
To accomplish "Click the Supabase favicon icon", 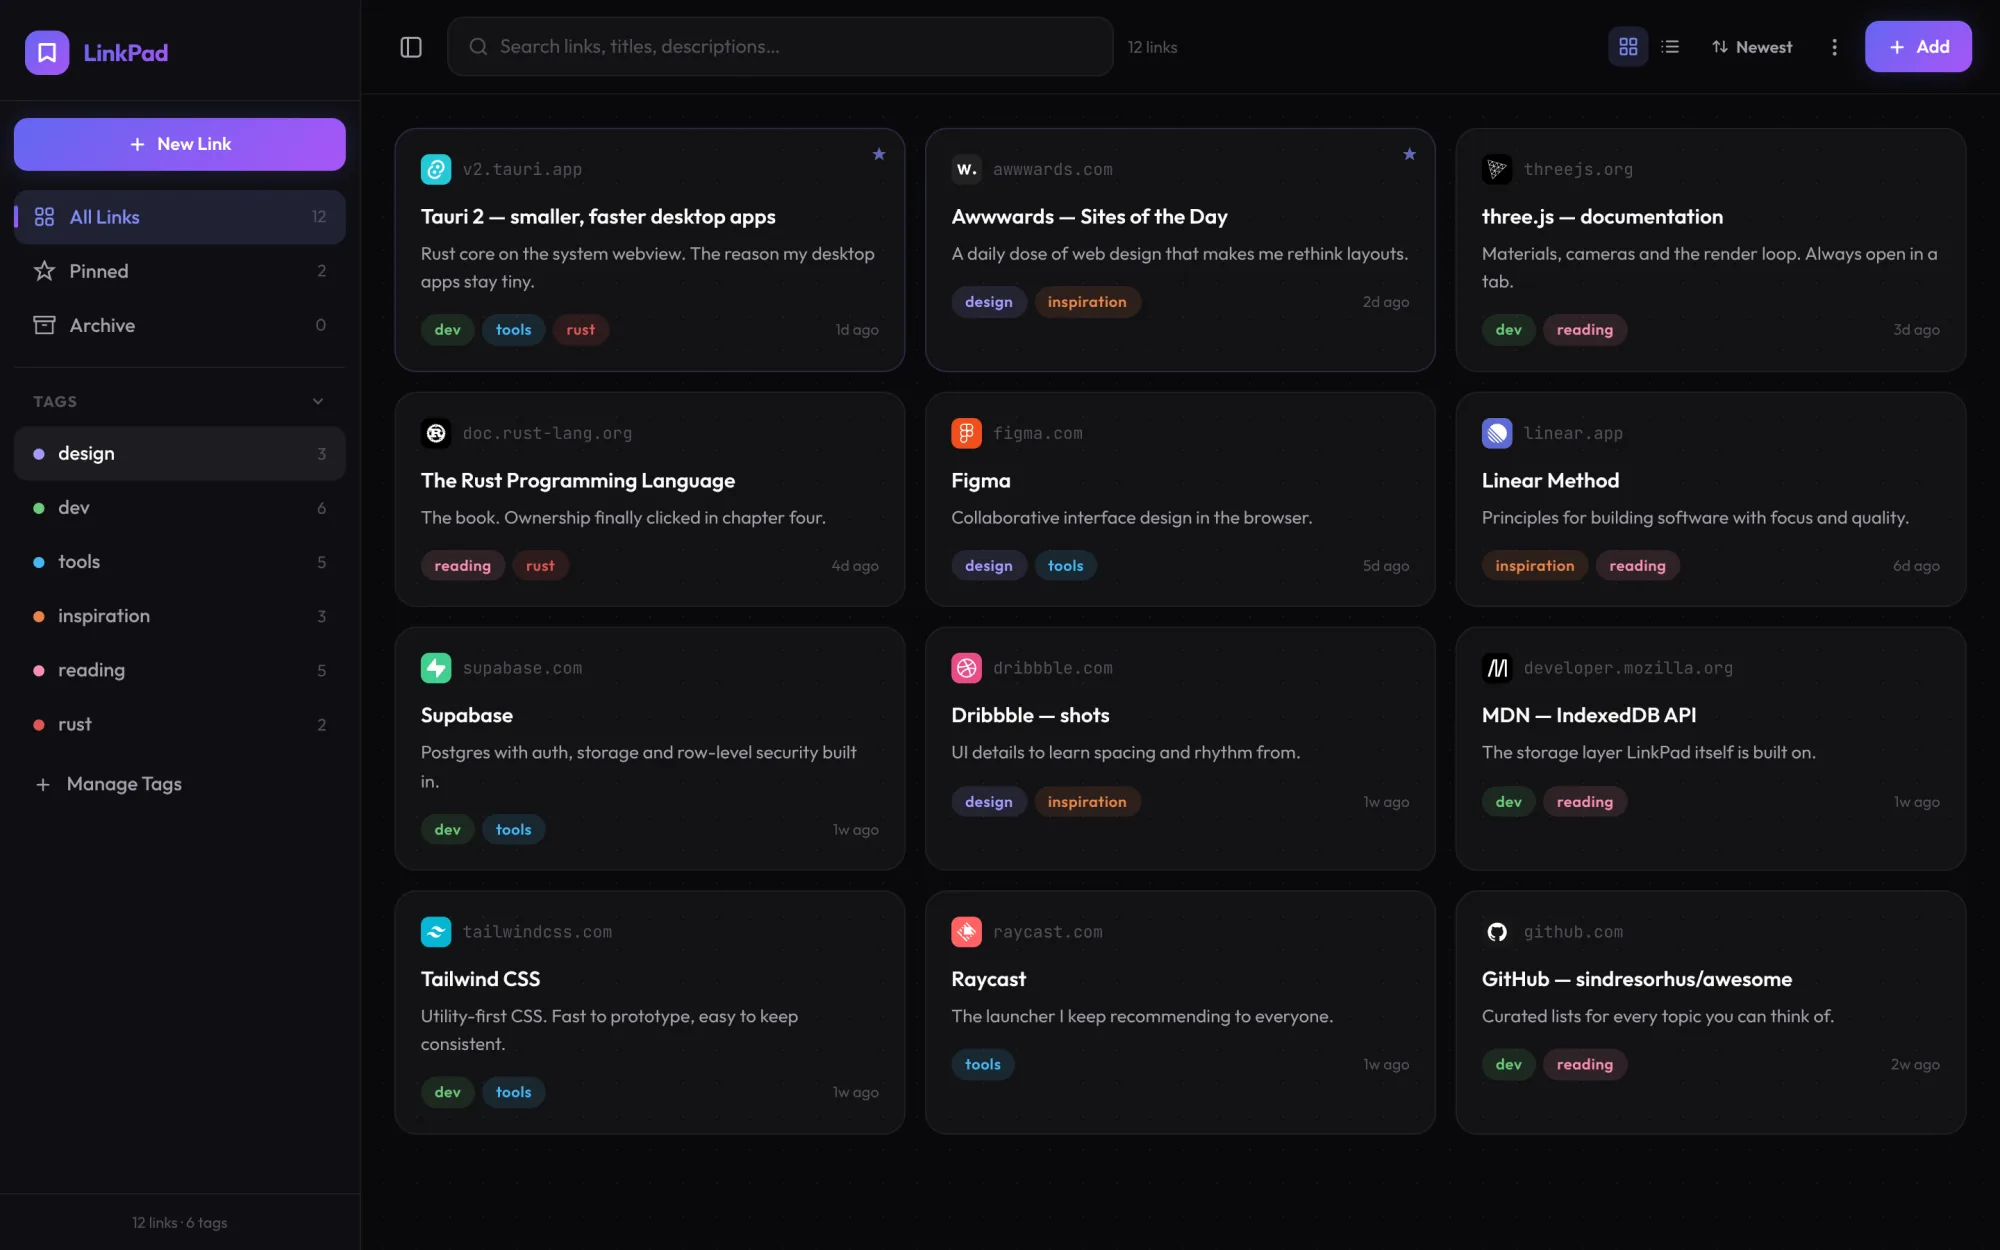I will [x=436, y=668].
